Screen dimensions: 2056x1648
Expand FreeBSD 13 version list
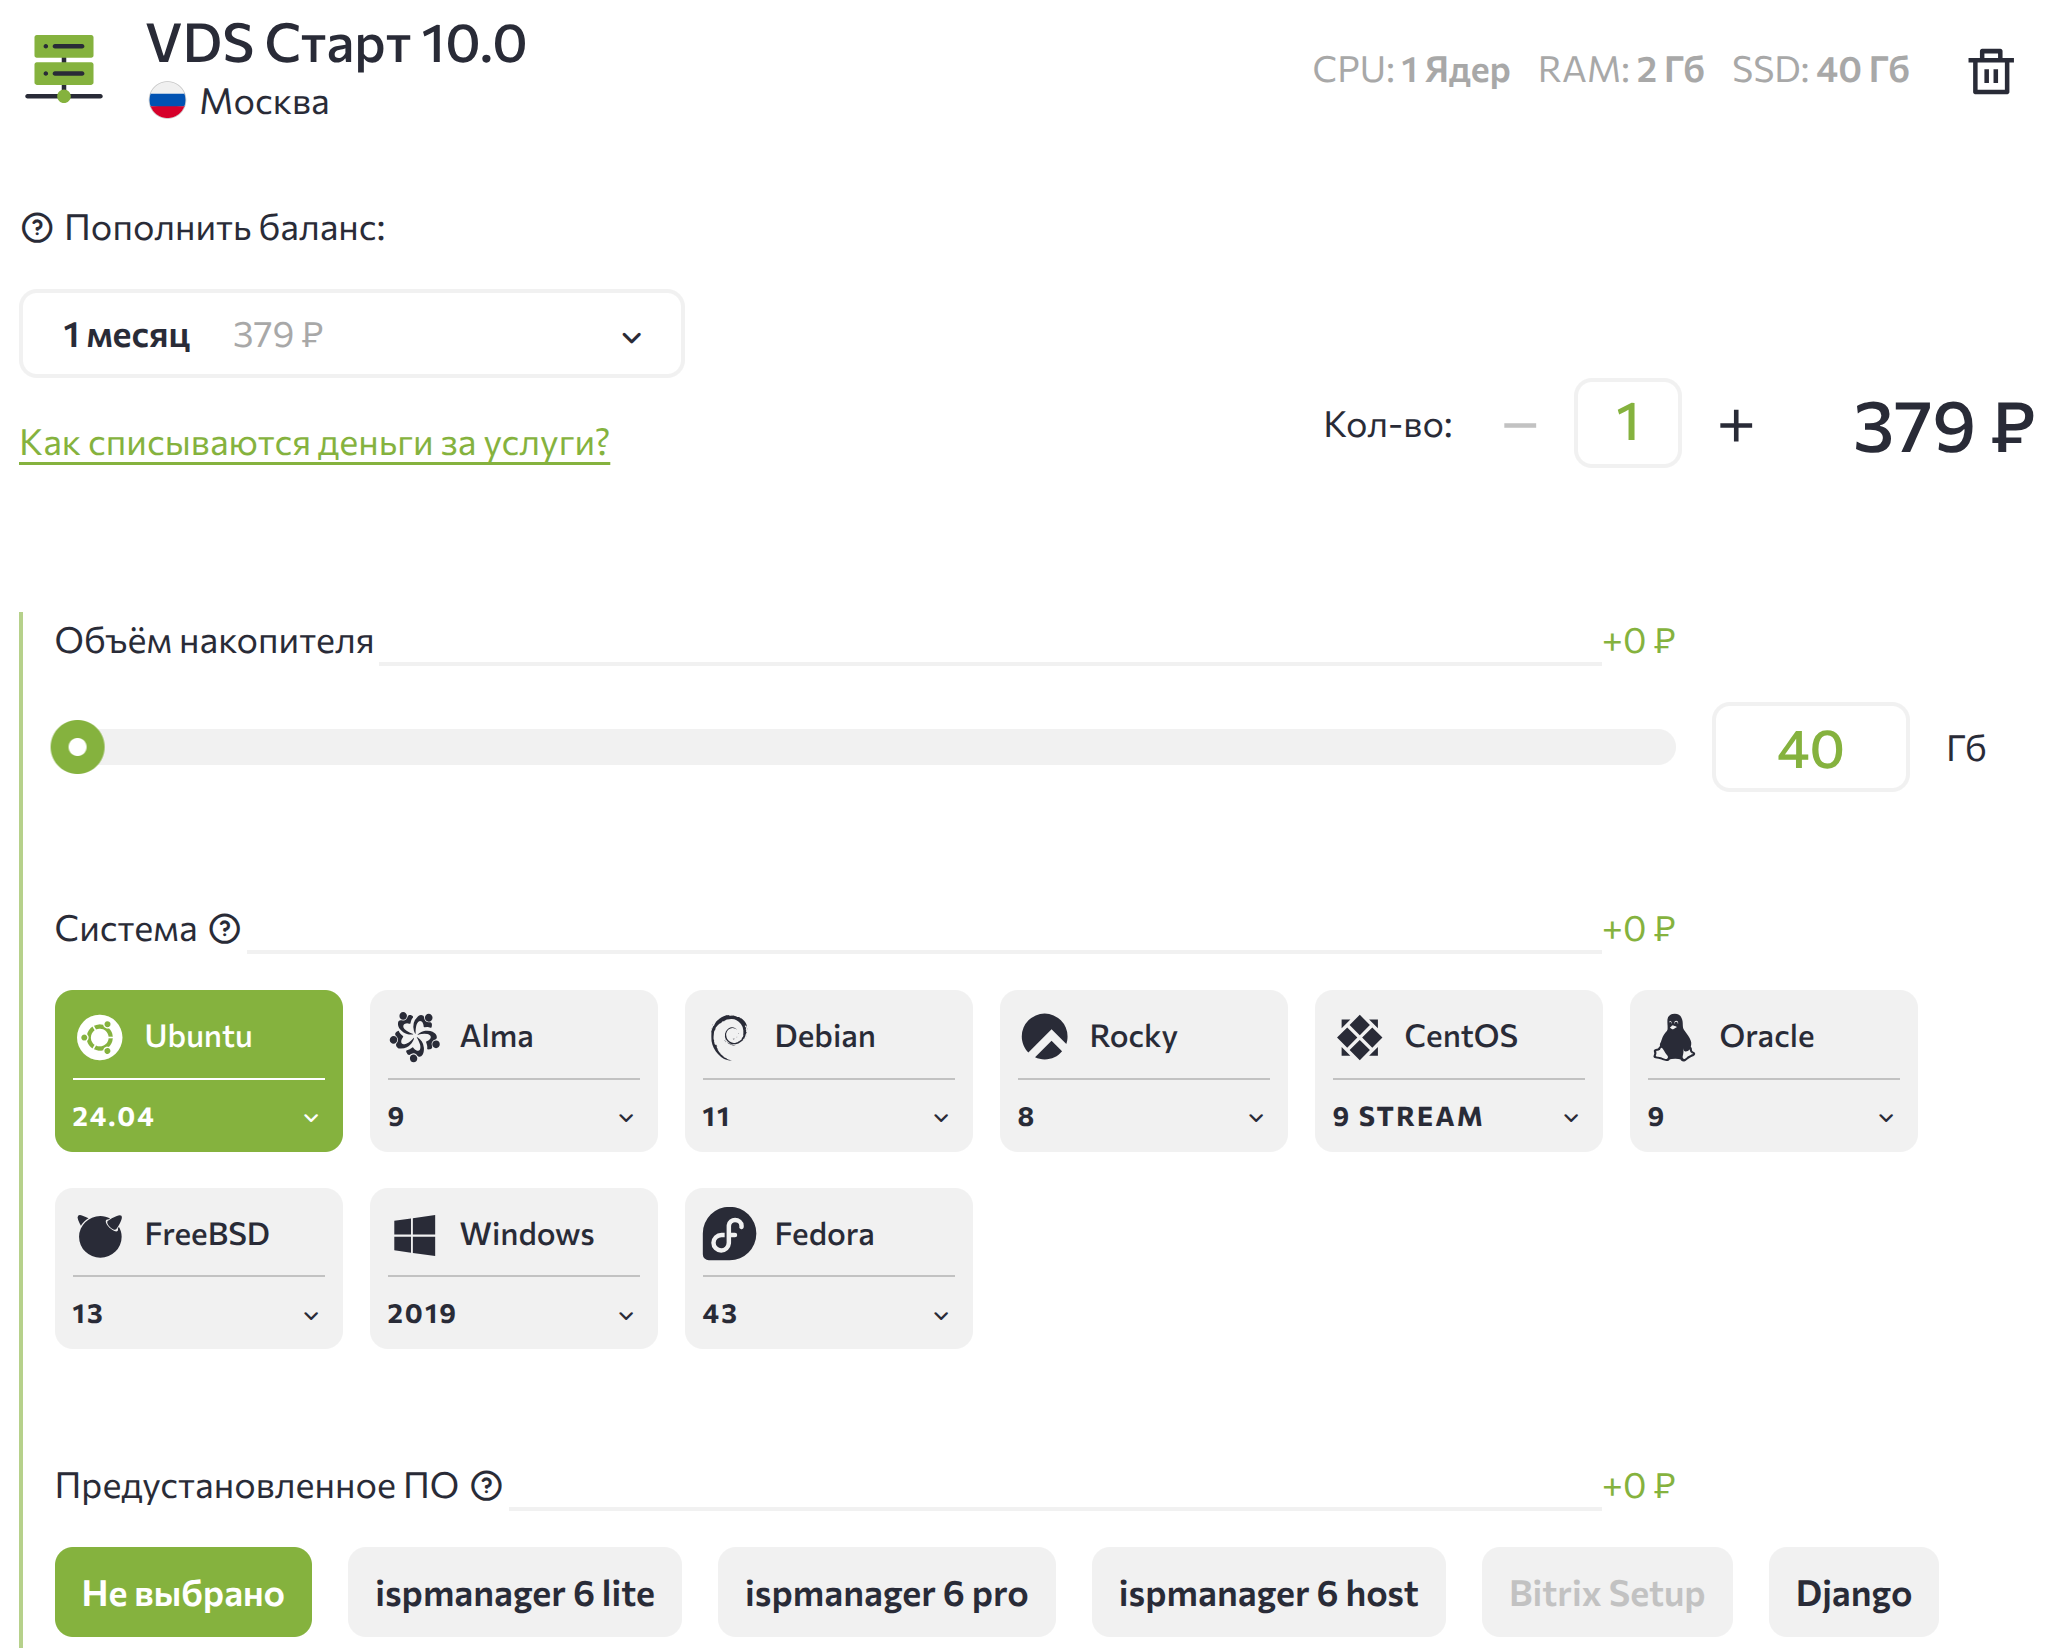click(198, 1314)
